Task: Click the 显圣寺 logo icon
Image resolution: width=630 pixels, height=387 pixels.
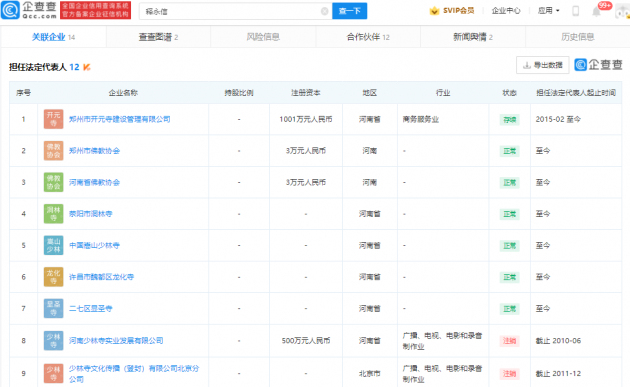Action: pos(53,308)
